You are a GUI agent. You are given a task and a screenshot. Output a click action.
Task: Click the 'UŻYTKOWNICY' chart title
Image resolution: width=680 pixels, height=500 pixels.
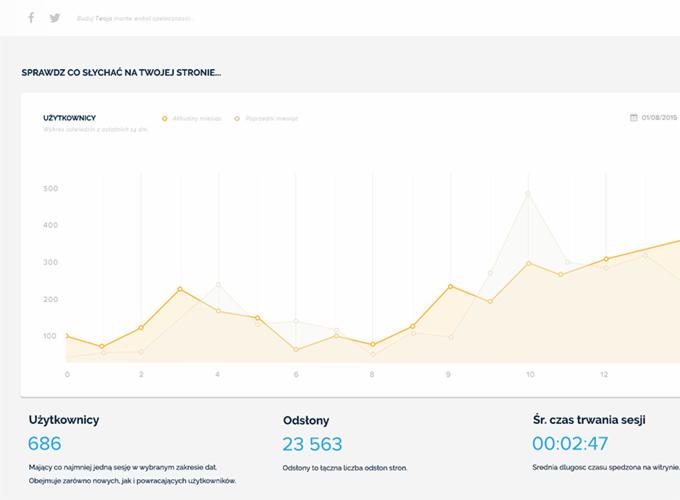point(69,117)
